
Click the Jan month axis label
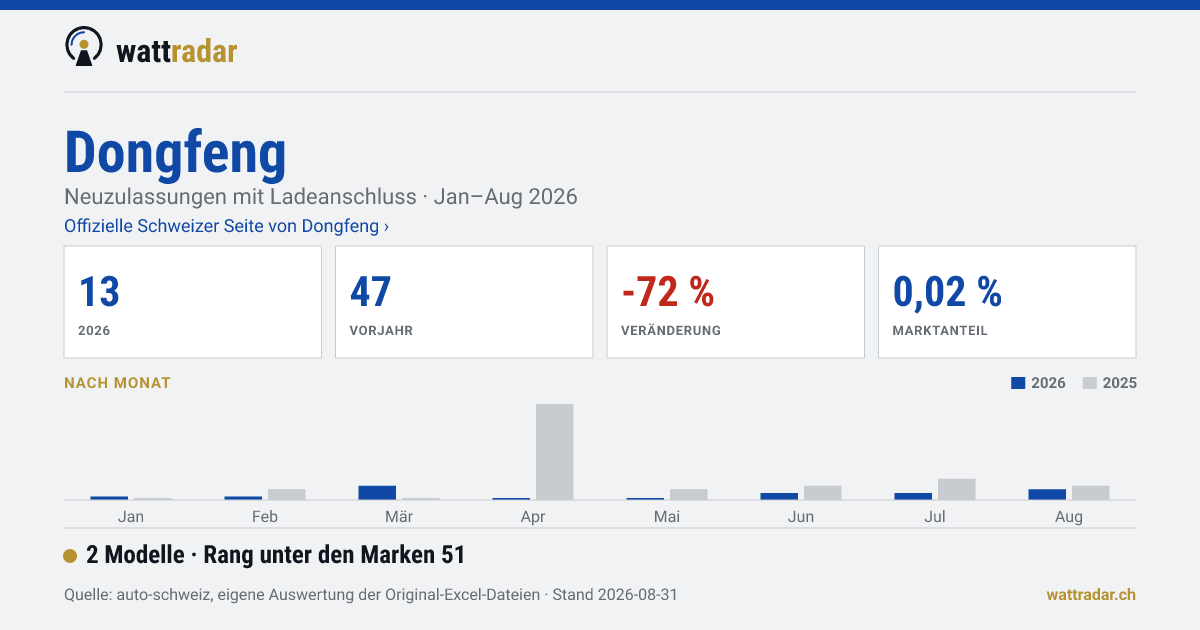pos(131,517)
